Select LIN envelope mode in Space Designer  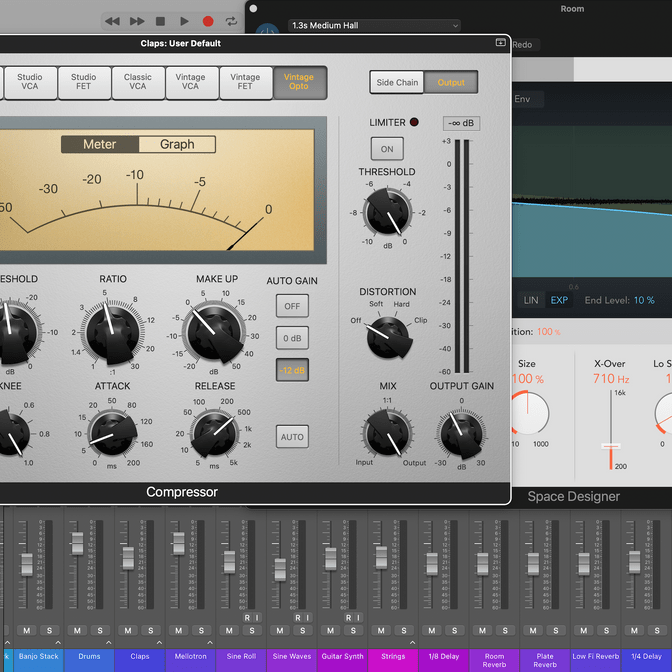[531, 300]
